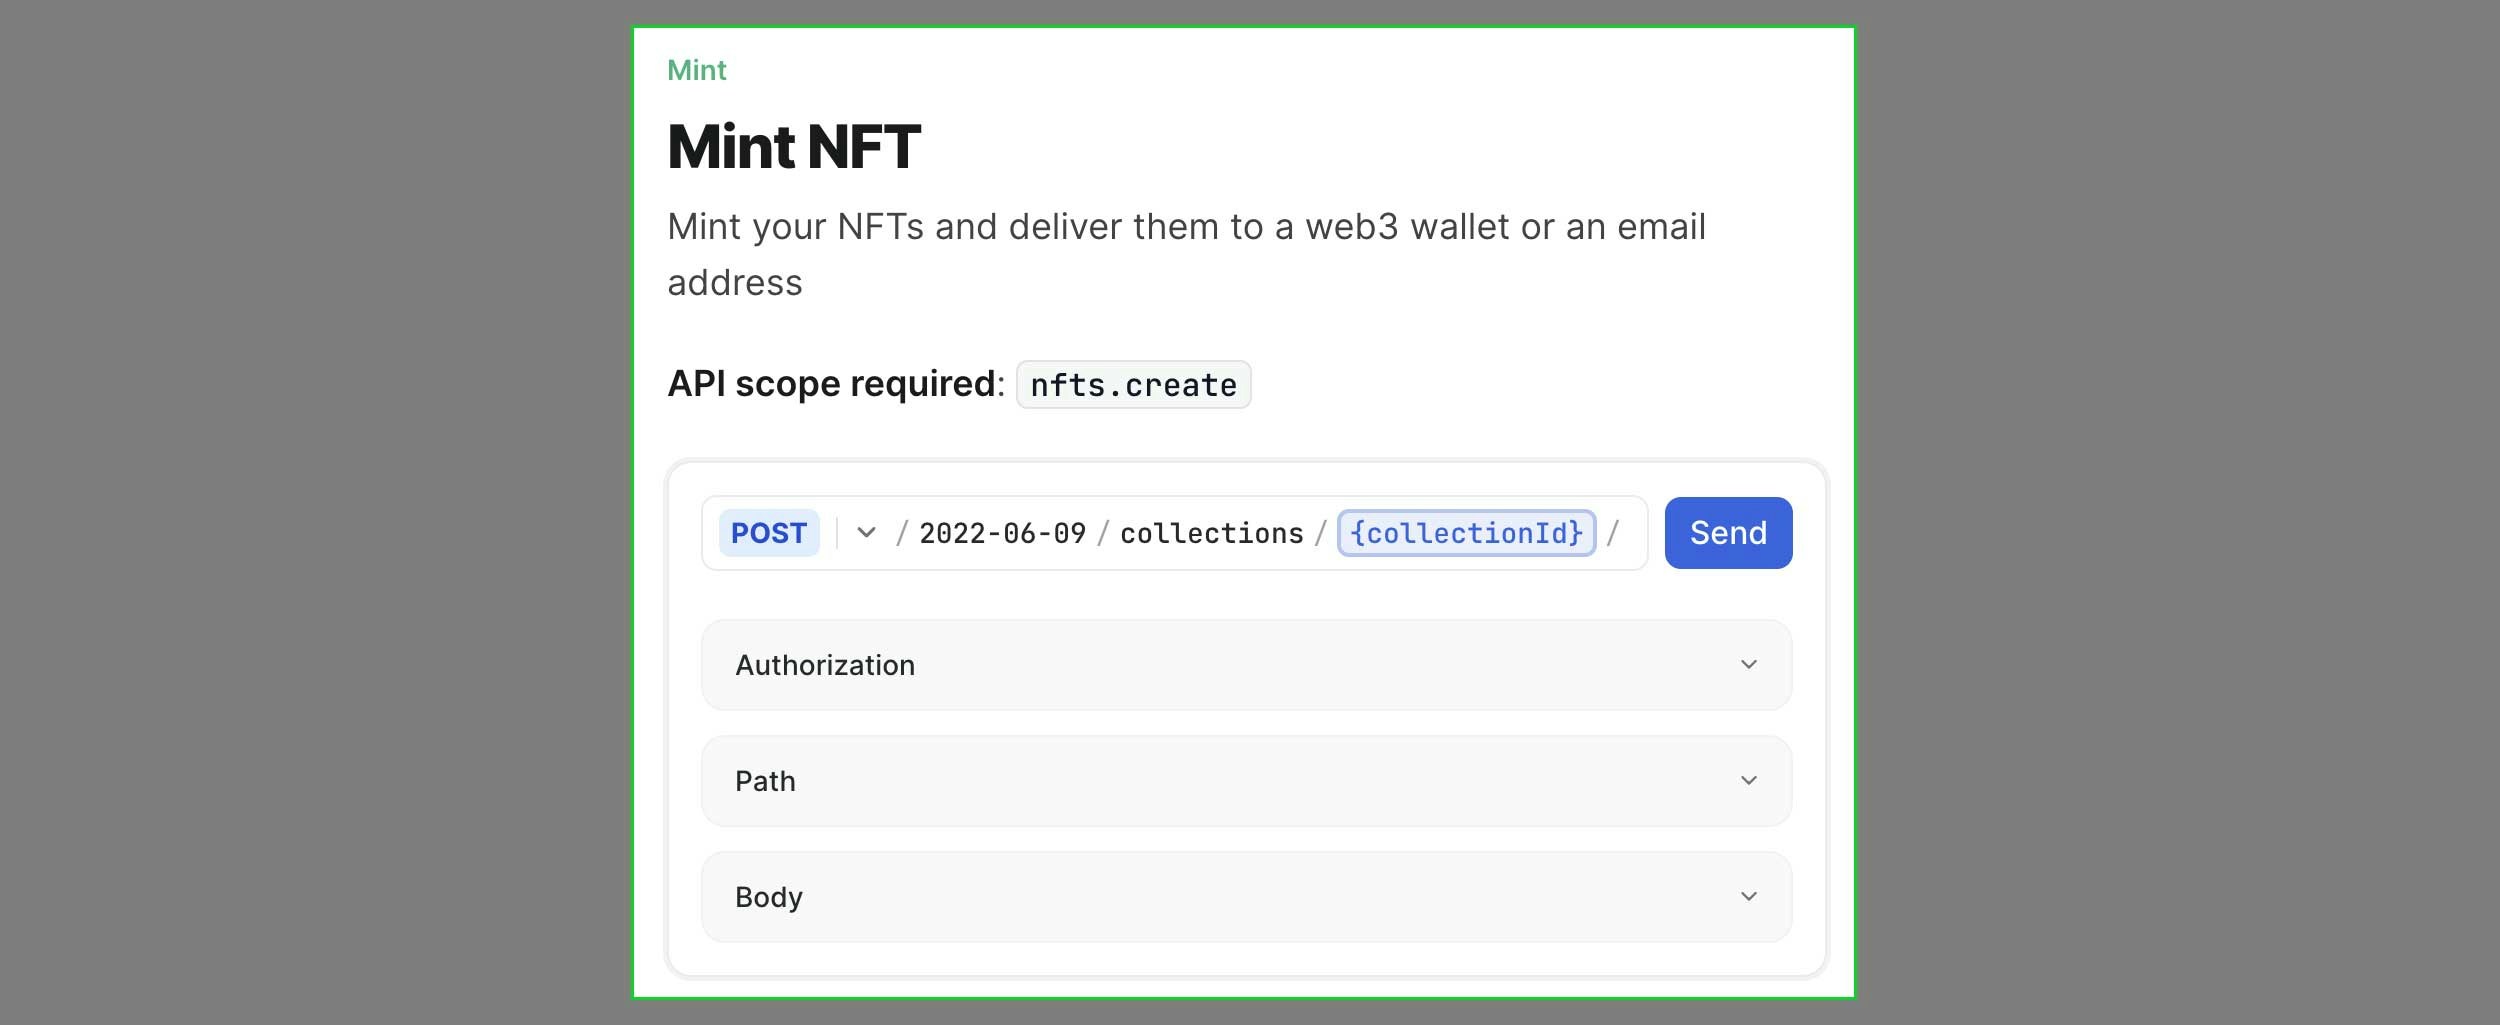Click the Send request button
This screenshot has height=1025, width=2500.
pyautogui.click(x=1728, y=533)
